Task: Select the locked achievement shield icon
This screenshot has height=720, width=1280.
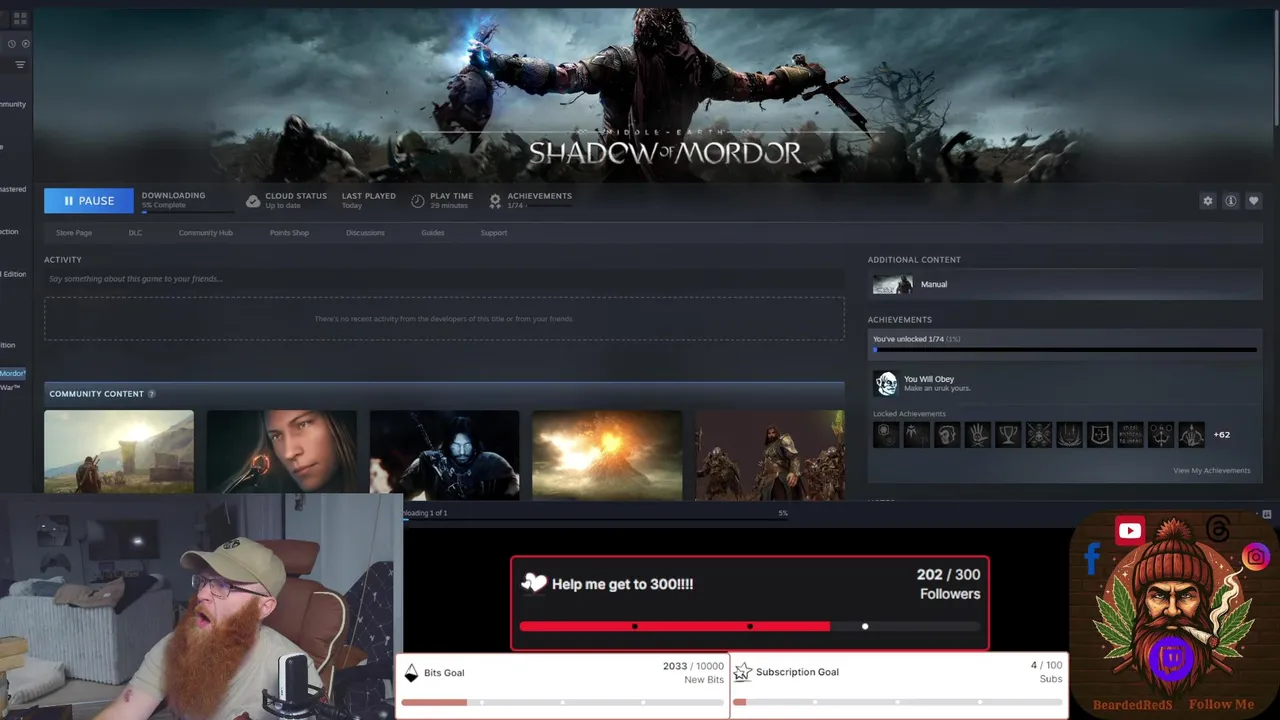Action: (1099, 435)
